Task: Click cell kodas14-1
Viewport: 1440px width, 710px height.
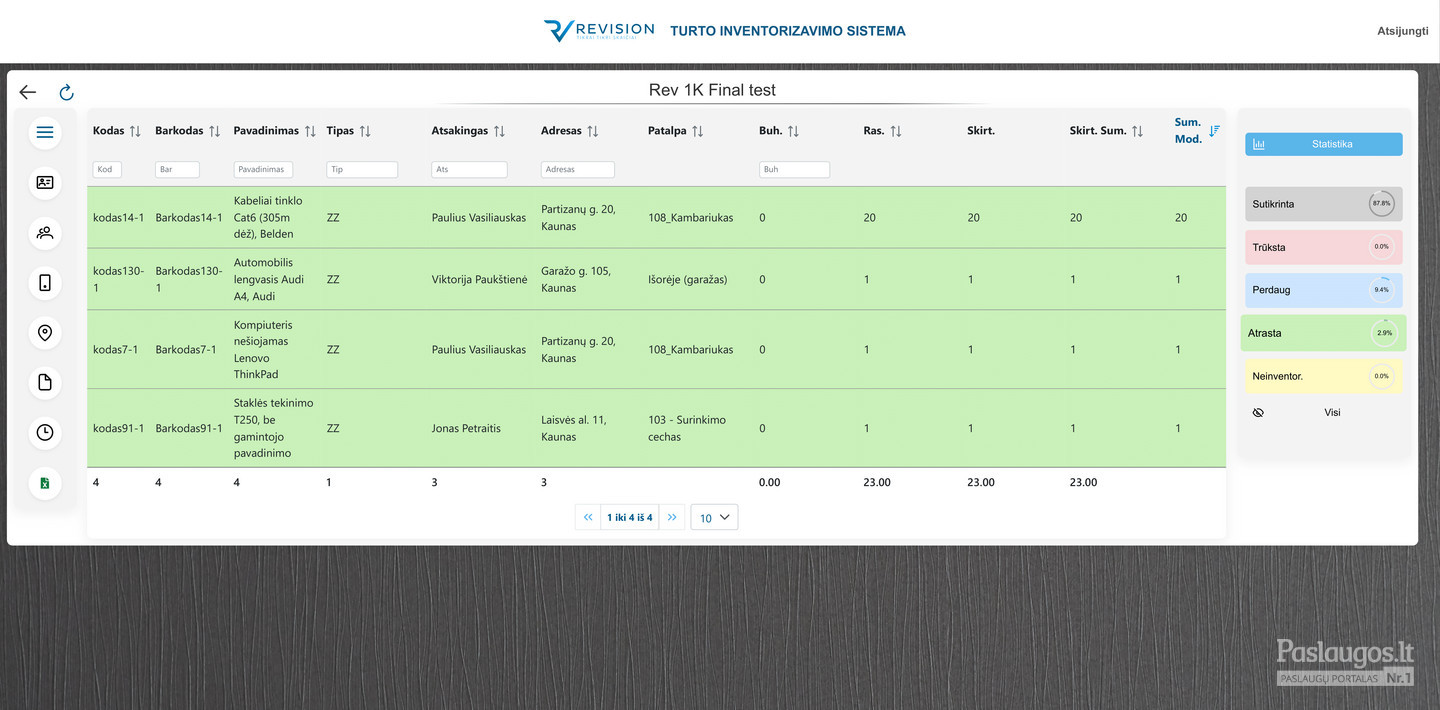Action: pos(118,217)
